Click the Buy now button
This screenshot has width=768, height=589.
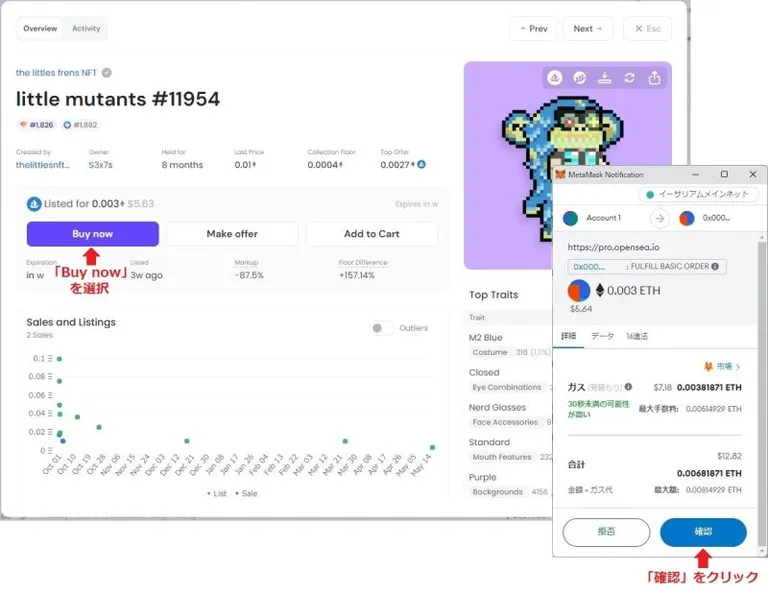click(x=93, y=234)
